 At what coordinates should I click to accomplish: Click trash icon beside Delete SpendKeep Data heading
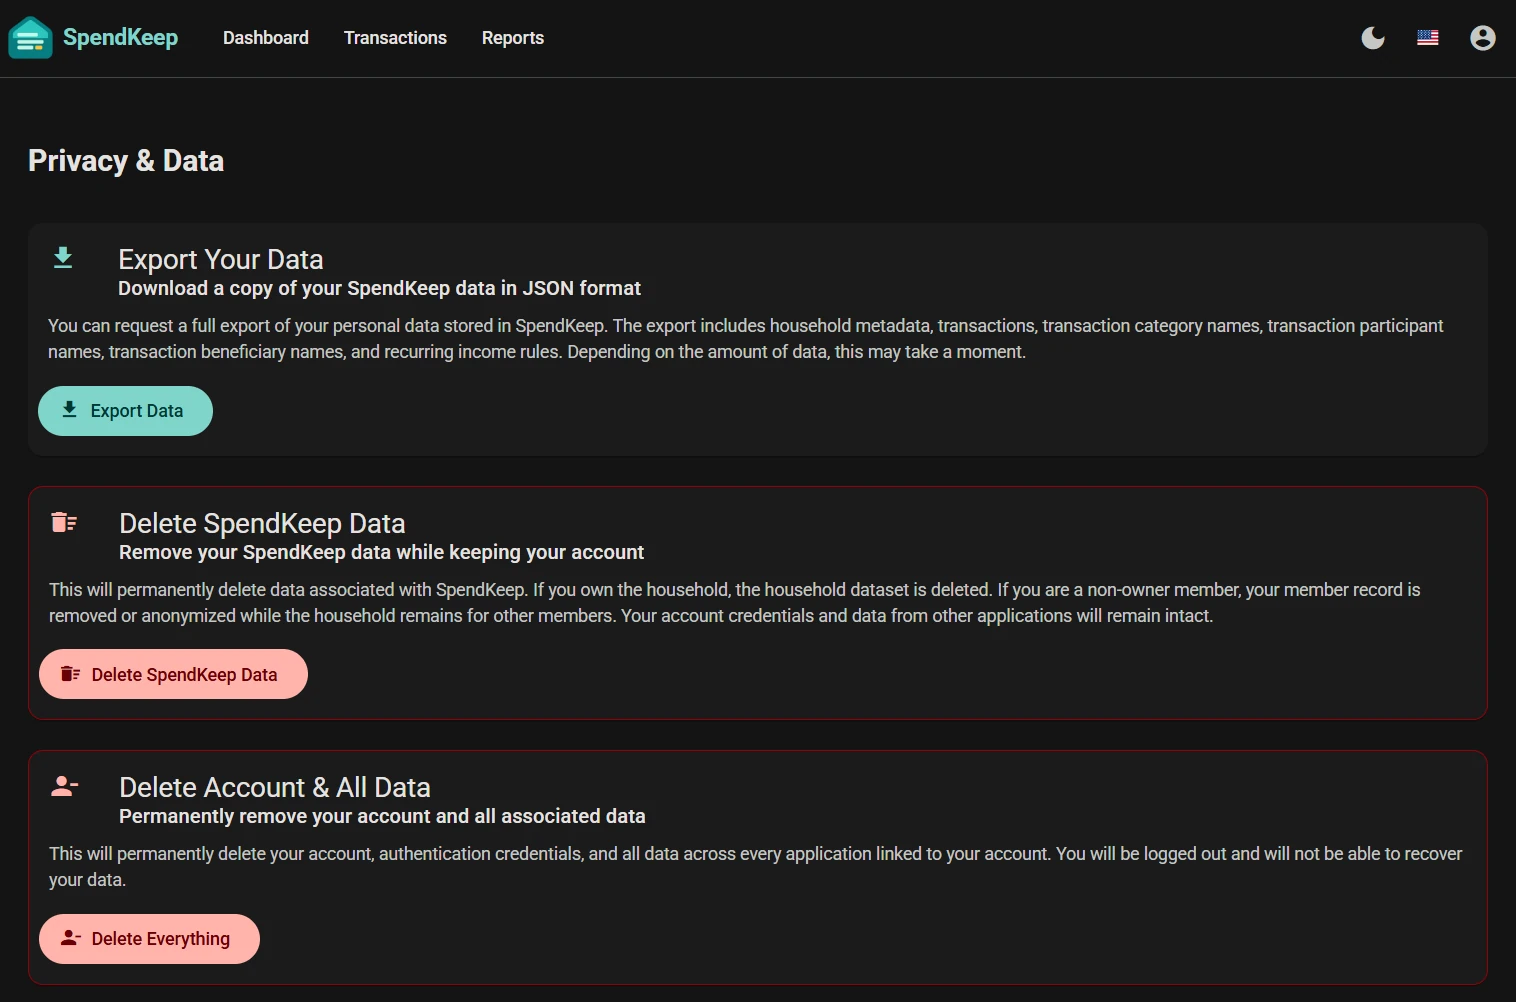tap(64, 522)
